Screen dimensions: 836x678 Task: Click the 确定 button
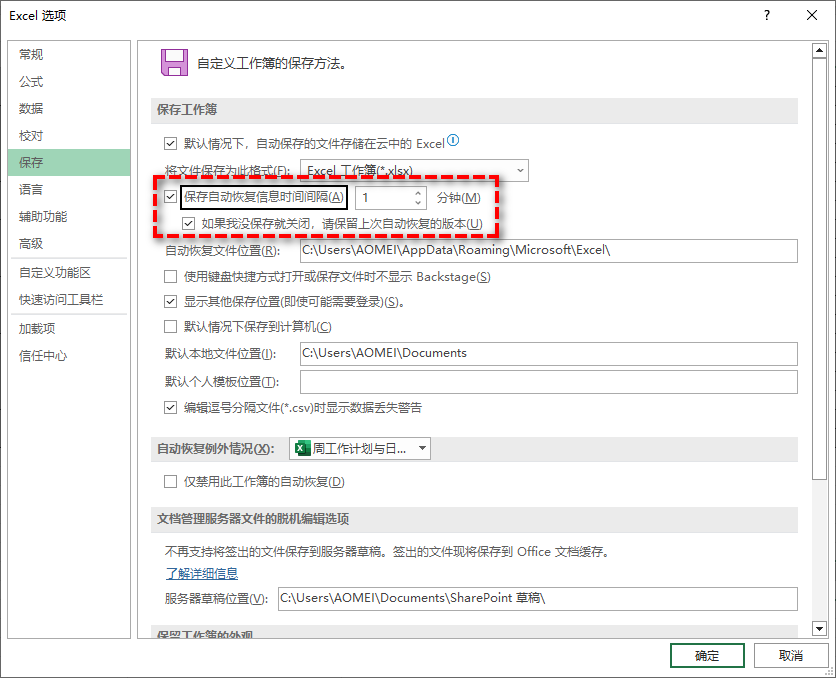707,655
